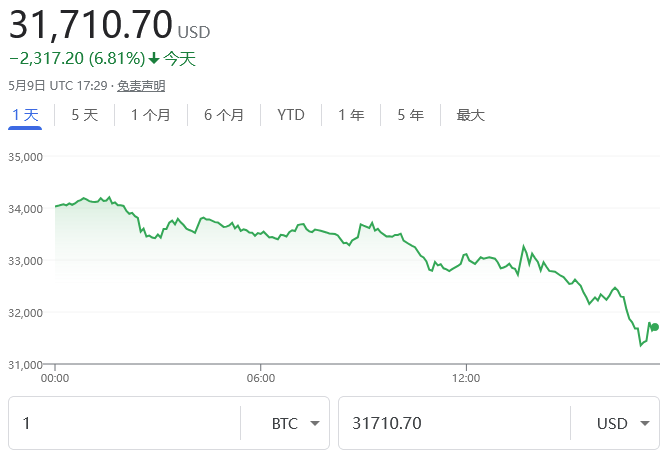Switch to the 5 天 tab
Viewport: 662px width, 456px height.
pos(85,115)
